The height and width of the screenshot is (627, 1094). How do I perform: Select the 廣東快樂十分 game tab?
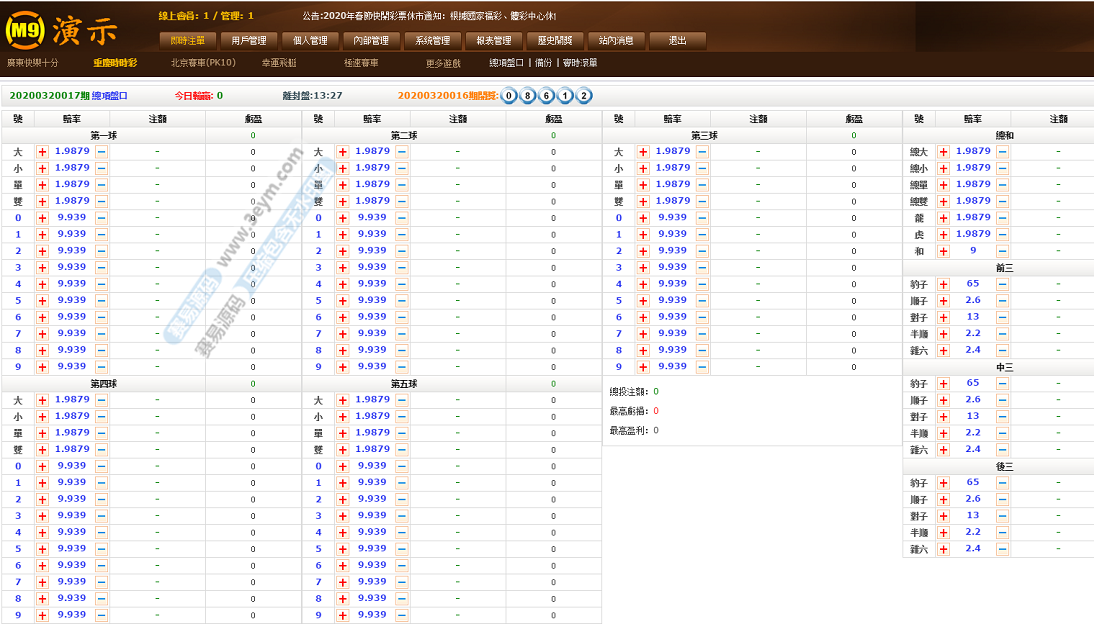(33, 63)
